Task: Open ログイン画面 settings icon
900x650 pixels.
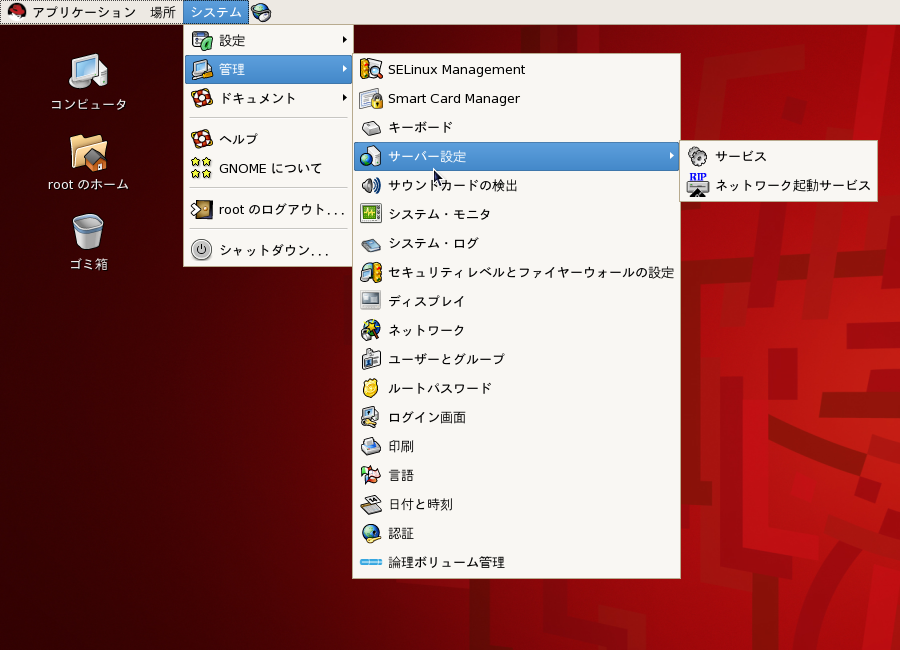Action: click(x=370, y=417)
